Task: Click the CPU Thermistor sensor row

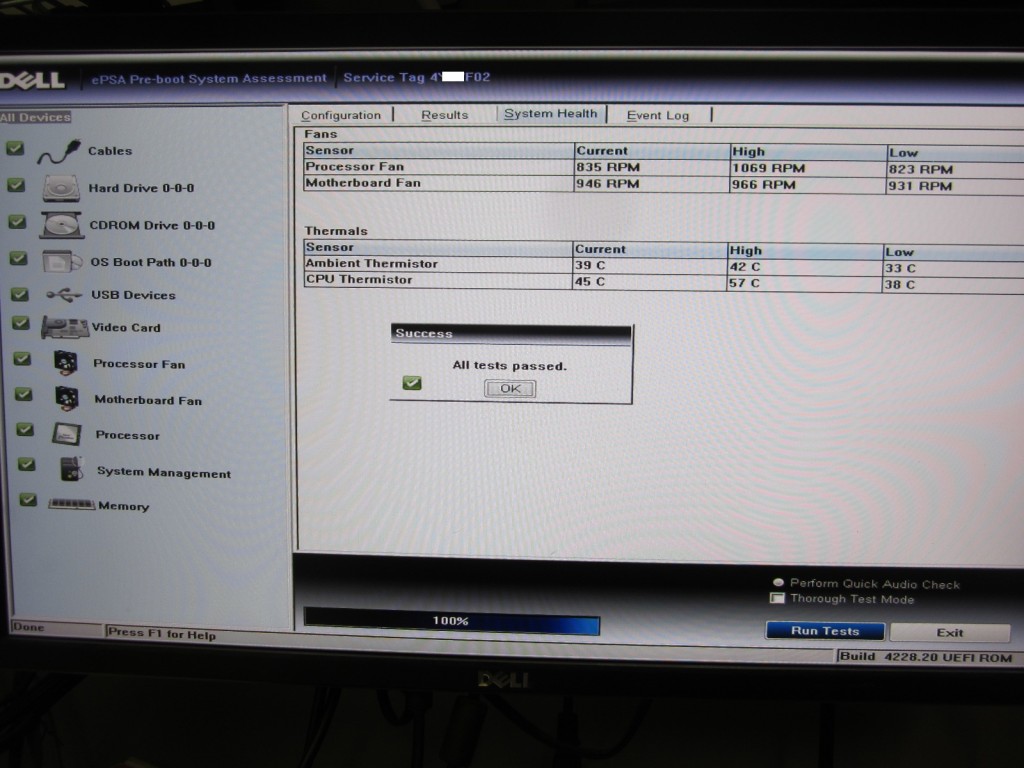Action: (664, 281)
